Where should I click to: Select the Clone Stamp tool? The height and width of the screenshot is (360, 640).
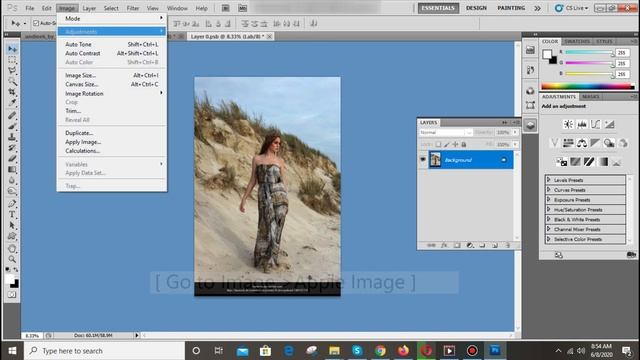12,137
